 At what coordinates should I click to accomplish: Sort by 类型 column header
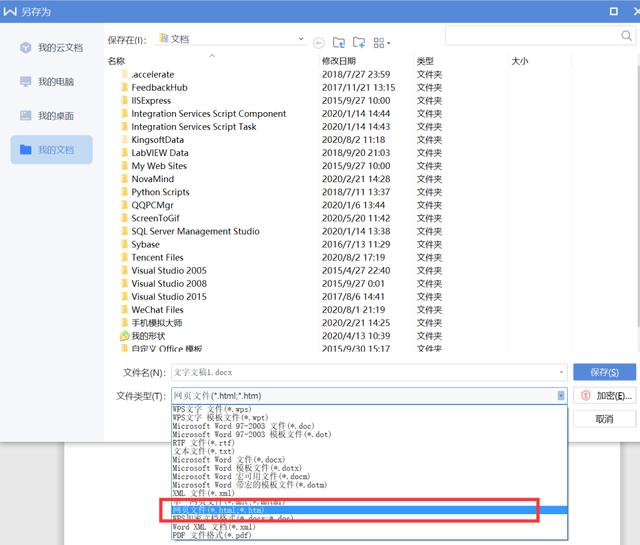(425, 61)
